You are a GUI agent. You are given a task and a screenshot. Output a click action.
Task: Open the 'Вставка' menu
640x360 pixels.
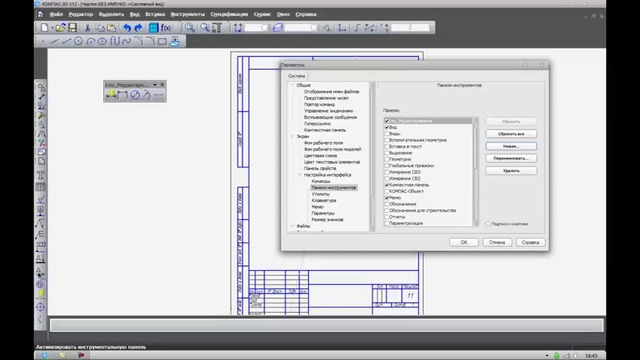pyautogui.click(x=155, y=14)
